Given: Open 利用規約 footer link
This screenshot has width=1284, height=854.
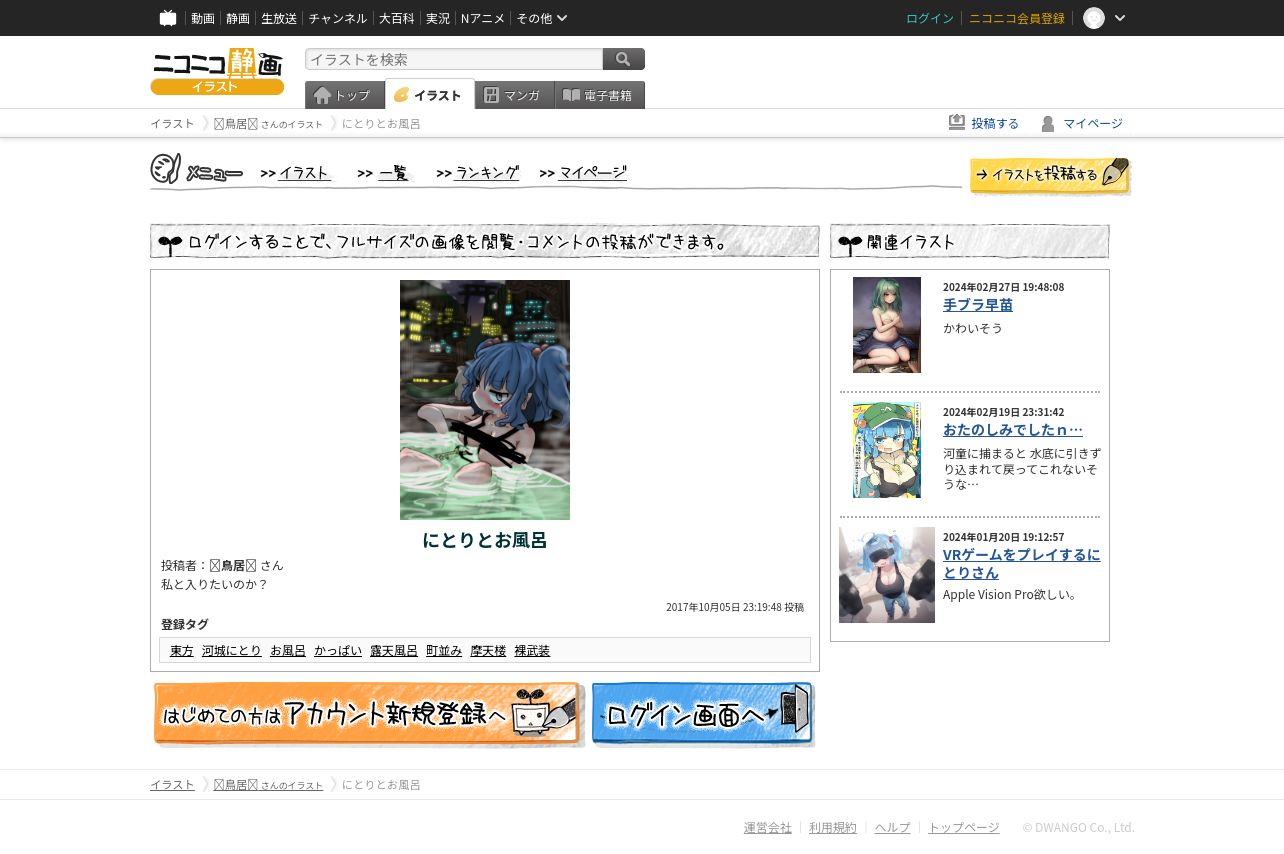Looking at the screenshot, I should click(833, 828).
